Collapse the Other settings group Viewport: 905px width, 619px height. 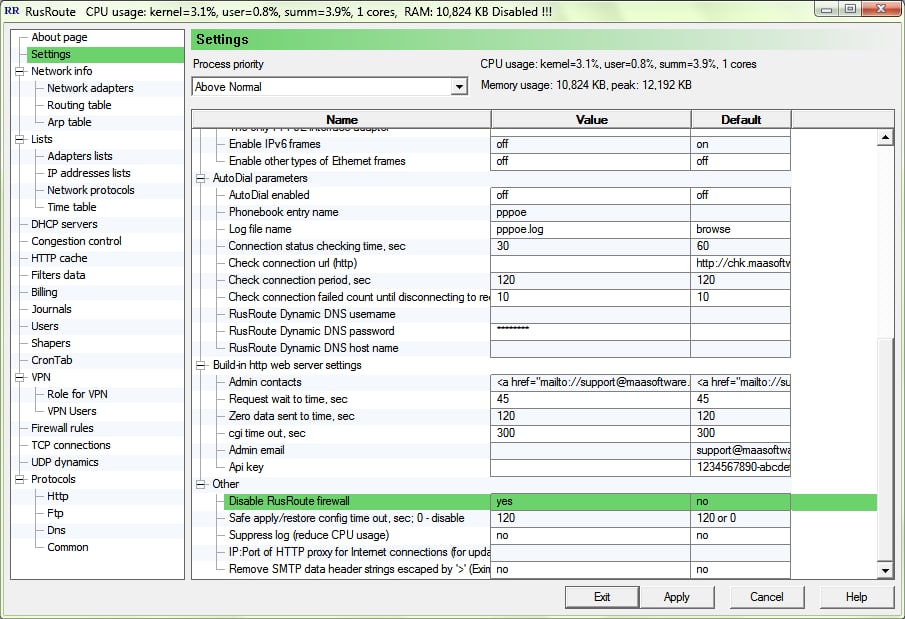[201, 484]
